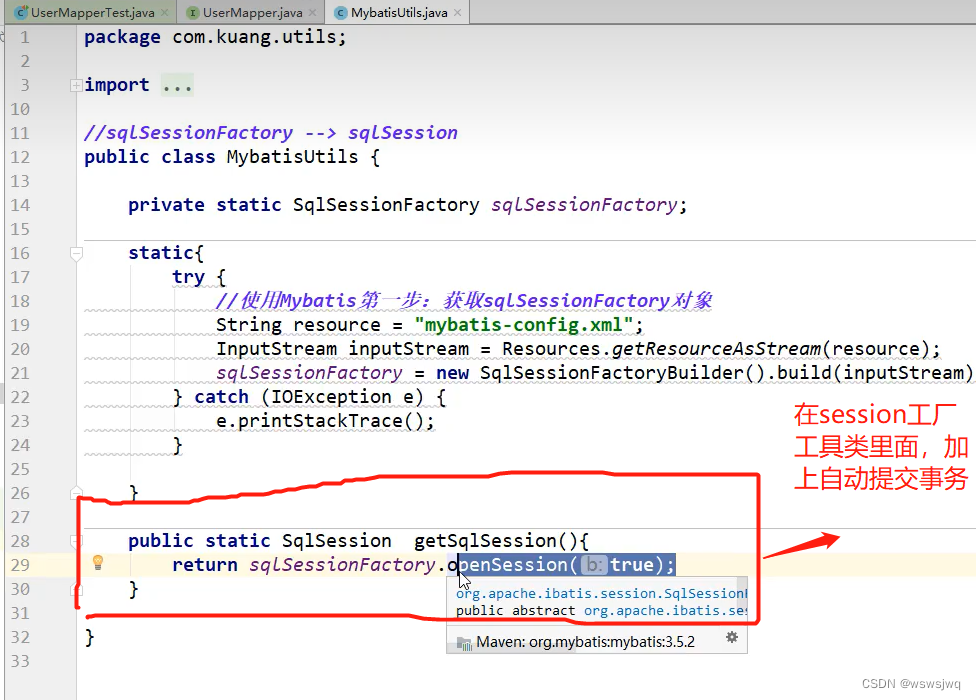Click line number 29 in the gutter
Image resolution: width=976 pixels, height=700 pixels.
click(x=20, y=565)
